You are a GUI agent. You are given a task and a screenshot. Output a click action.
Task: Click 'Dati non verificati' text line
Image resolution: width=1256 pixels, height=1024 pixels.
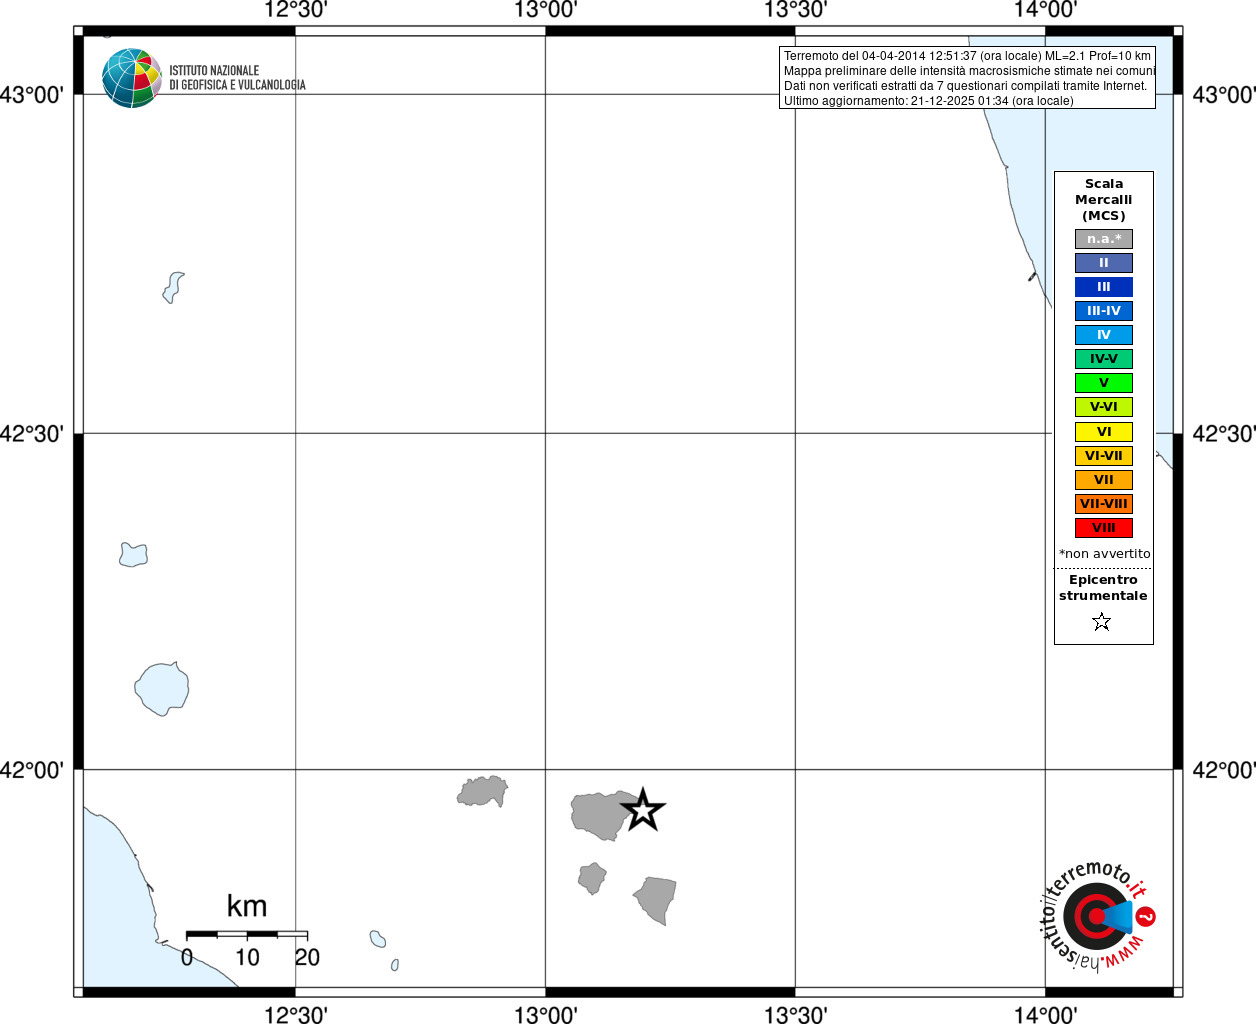[x=965, y=86]
